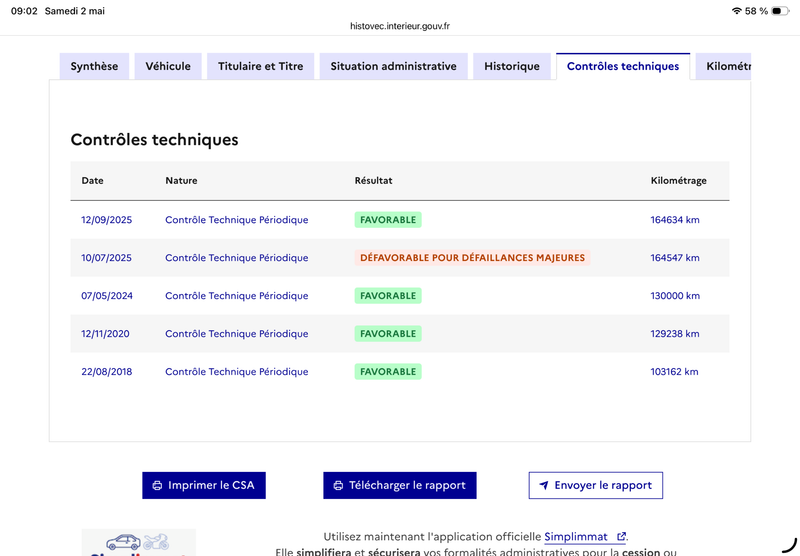Click the Date column header

pos(92,181)
